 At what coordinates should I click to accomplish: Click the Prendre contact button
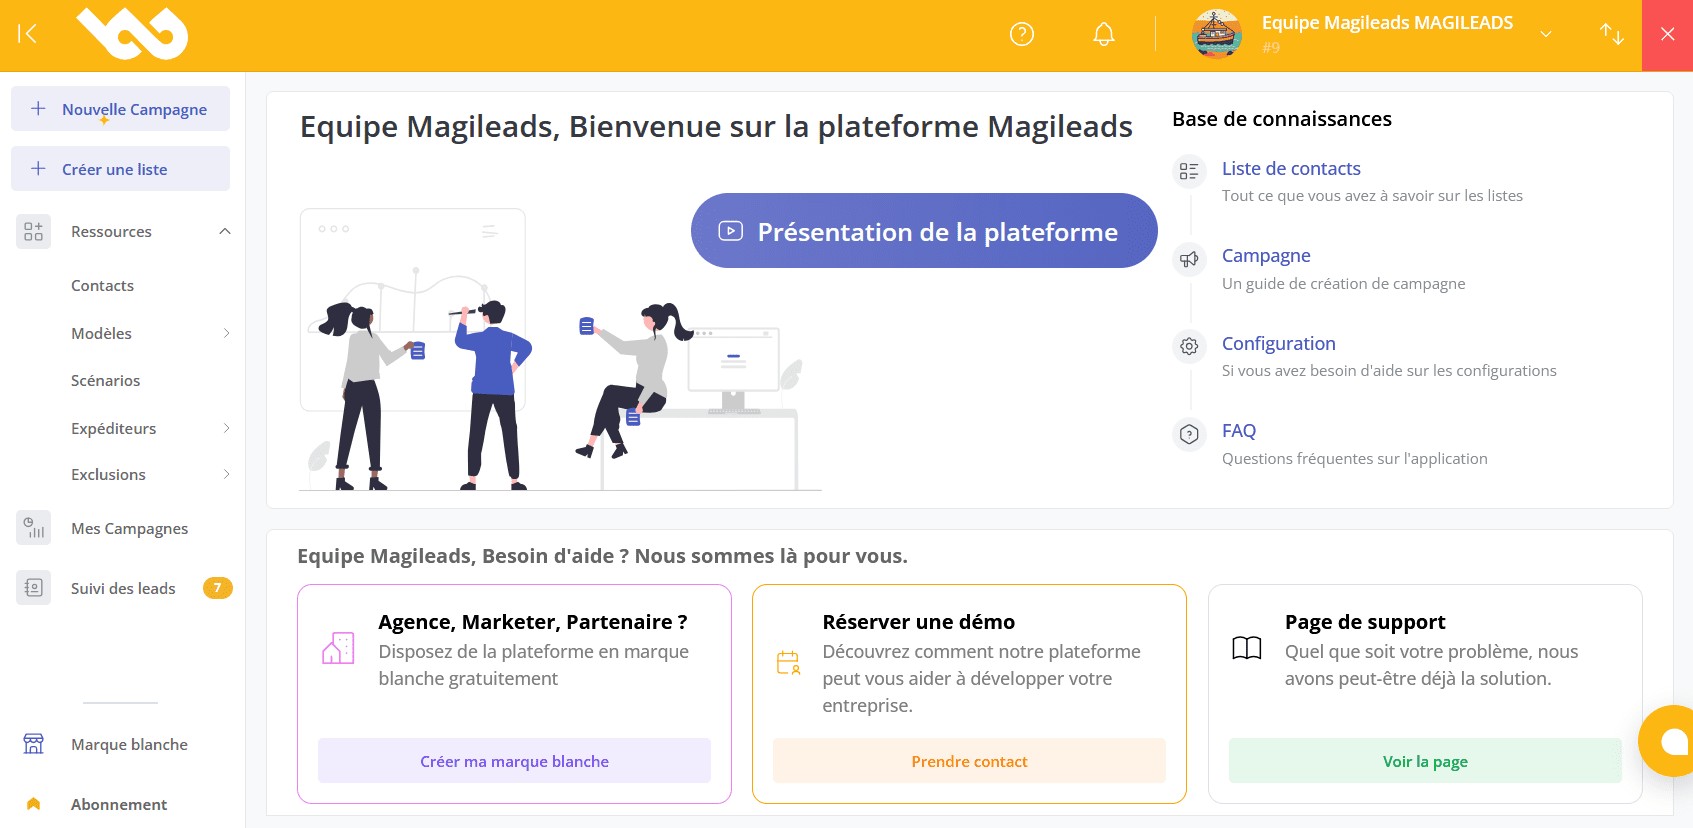pos(968,761)
